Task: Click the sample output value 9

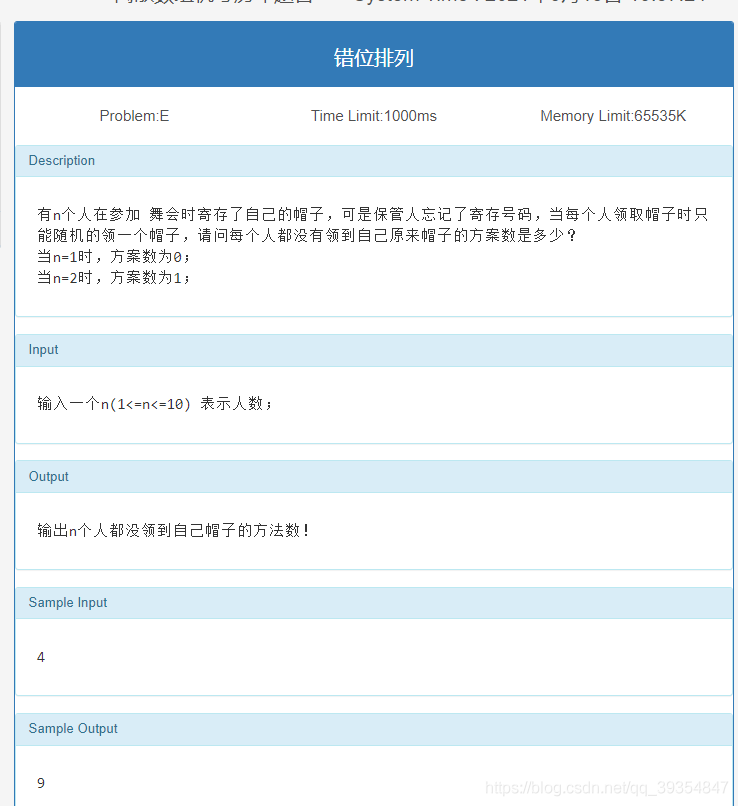Action: [x=41, y=783]
